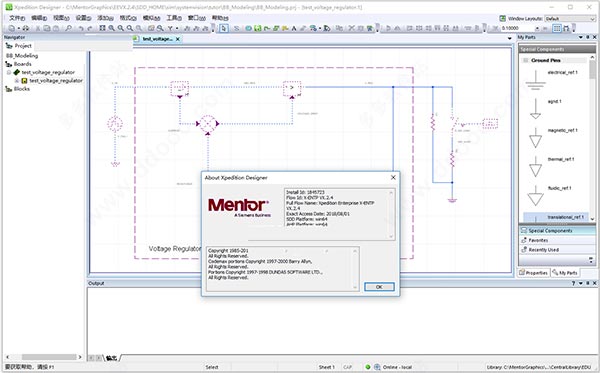Click the last icon right of grid toggle
This screenshot has width=600, height=373.
(x=566, y=28)
